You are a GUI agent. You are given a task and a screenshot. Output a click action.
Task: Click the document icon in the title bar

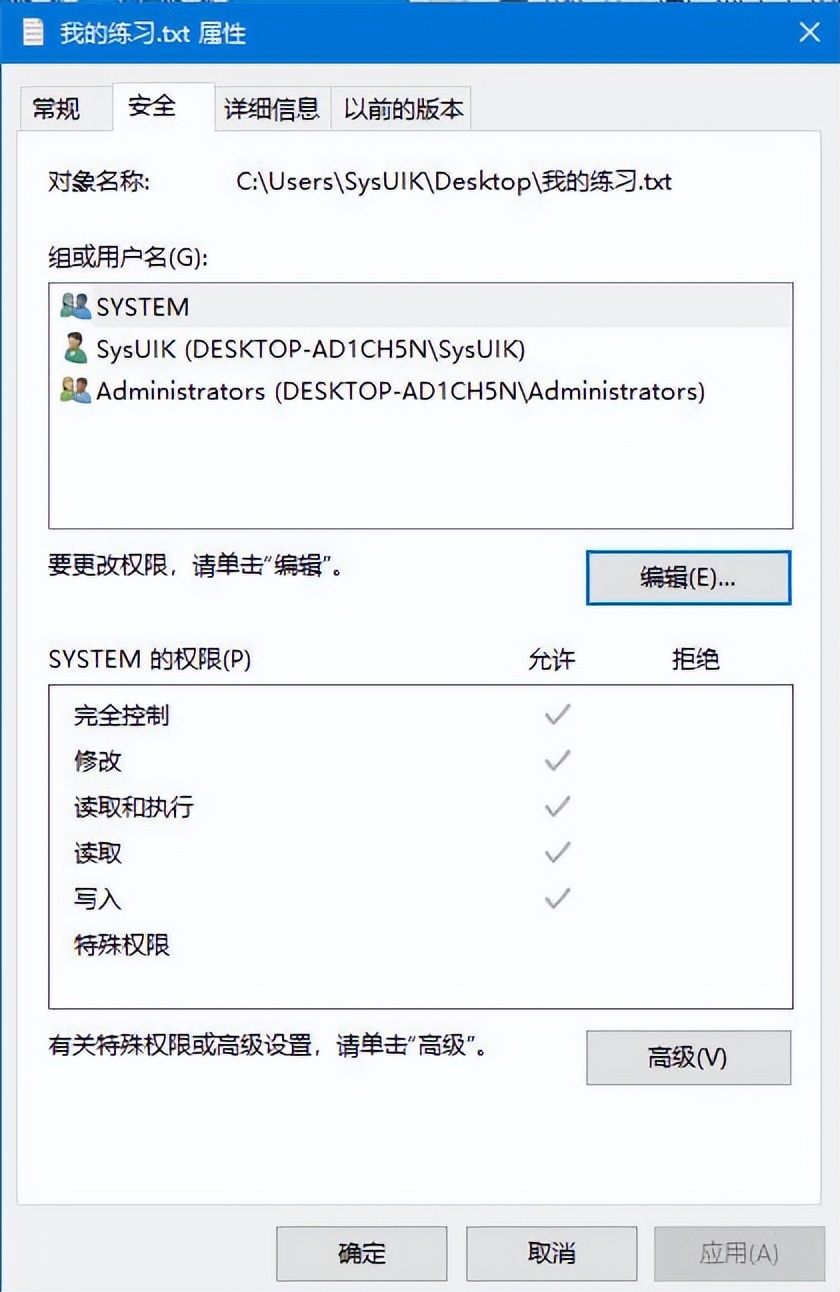pyautogui.click(x=32, y=32)
